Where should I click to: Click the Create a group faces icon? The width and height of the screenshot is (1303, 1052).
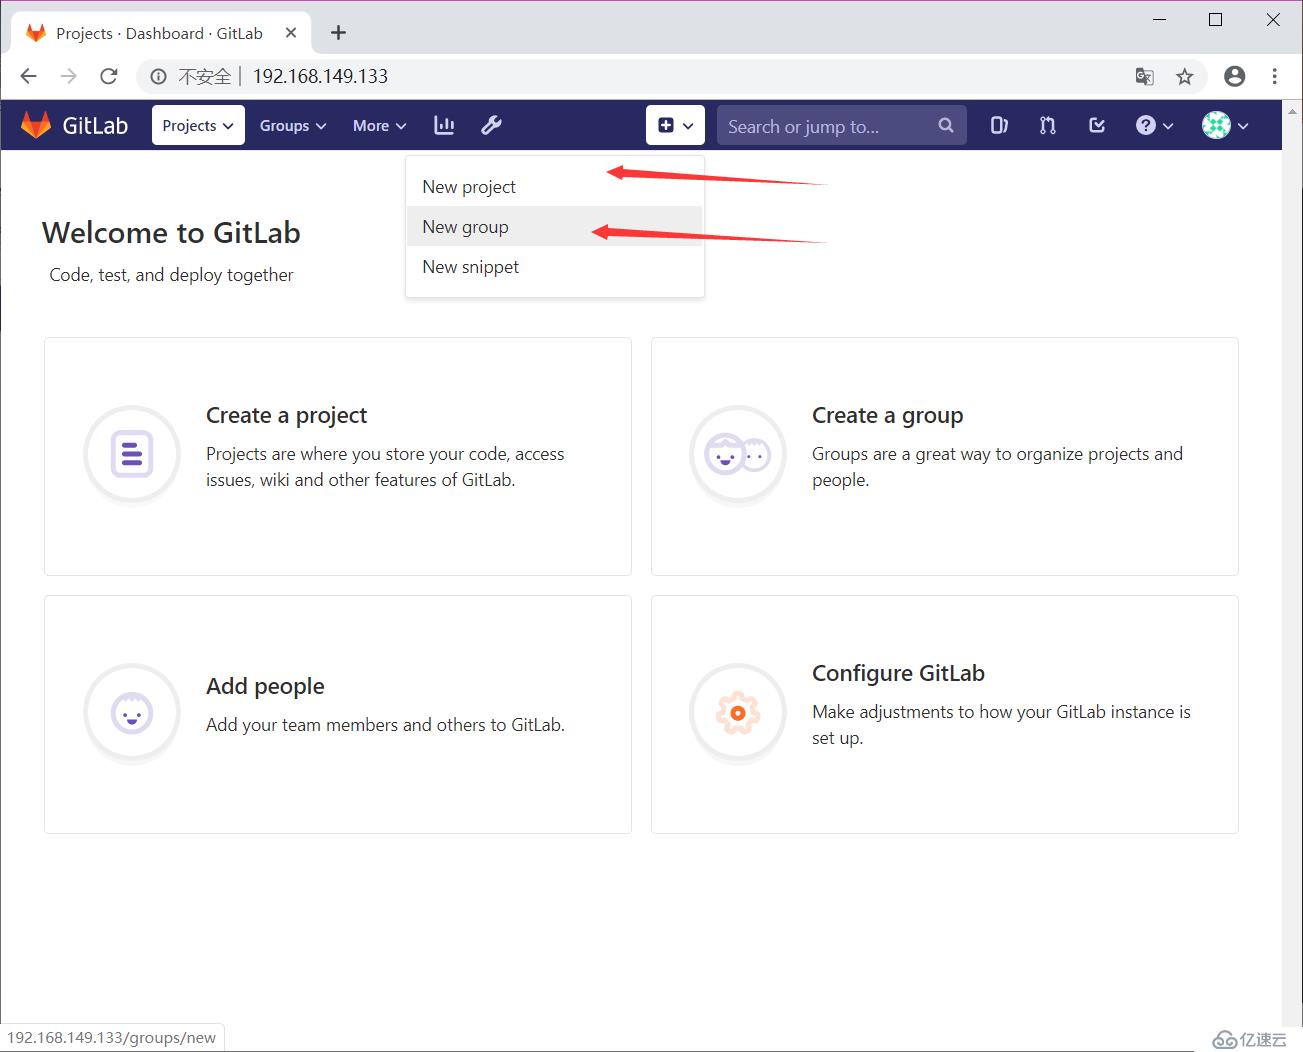(x=738, y=454)
